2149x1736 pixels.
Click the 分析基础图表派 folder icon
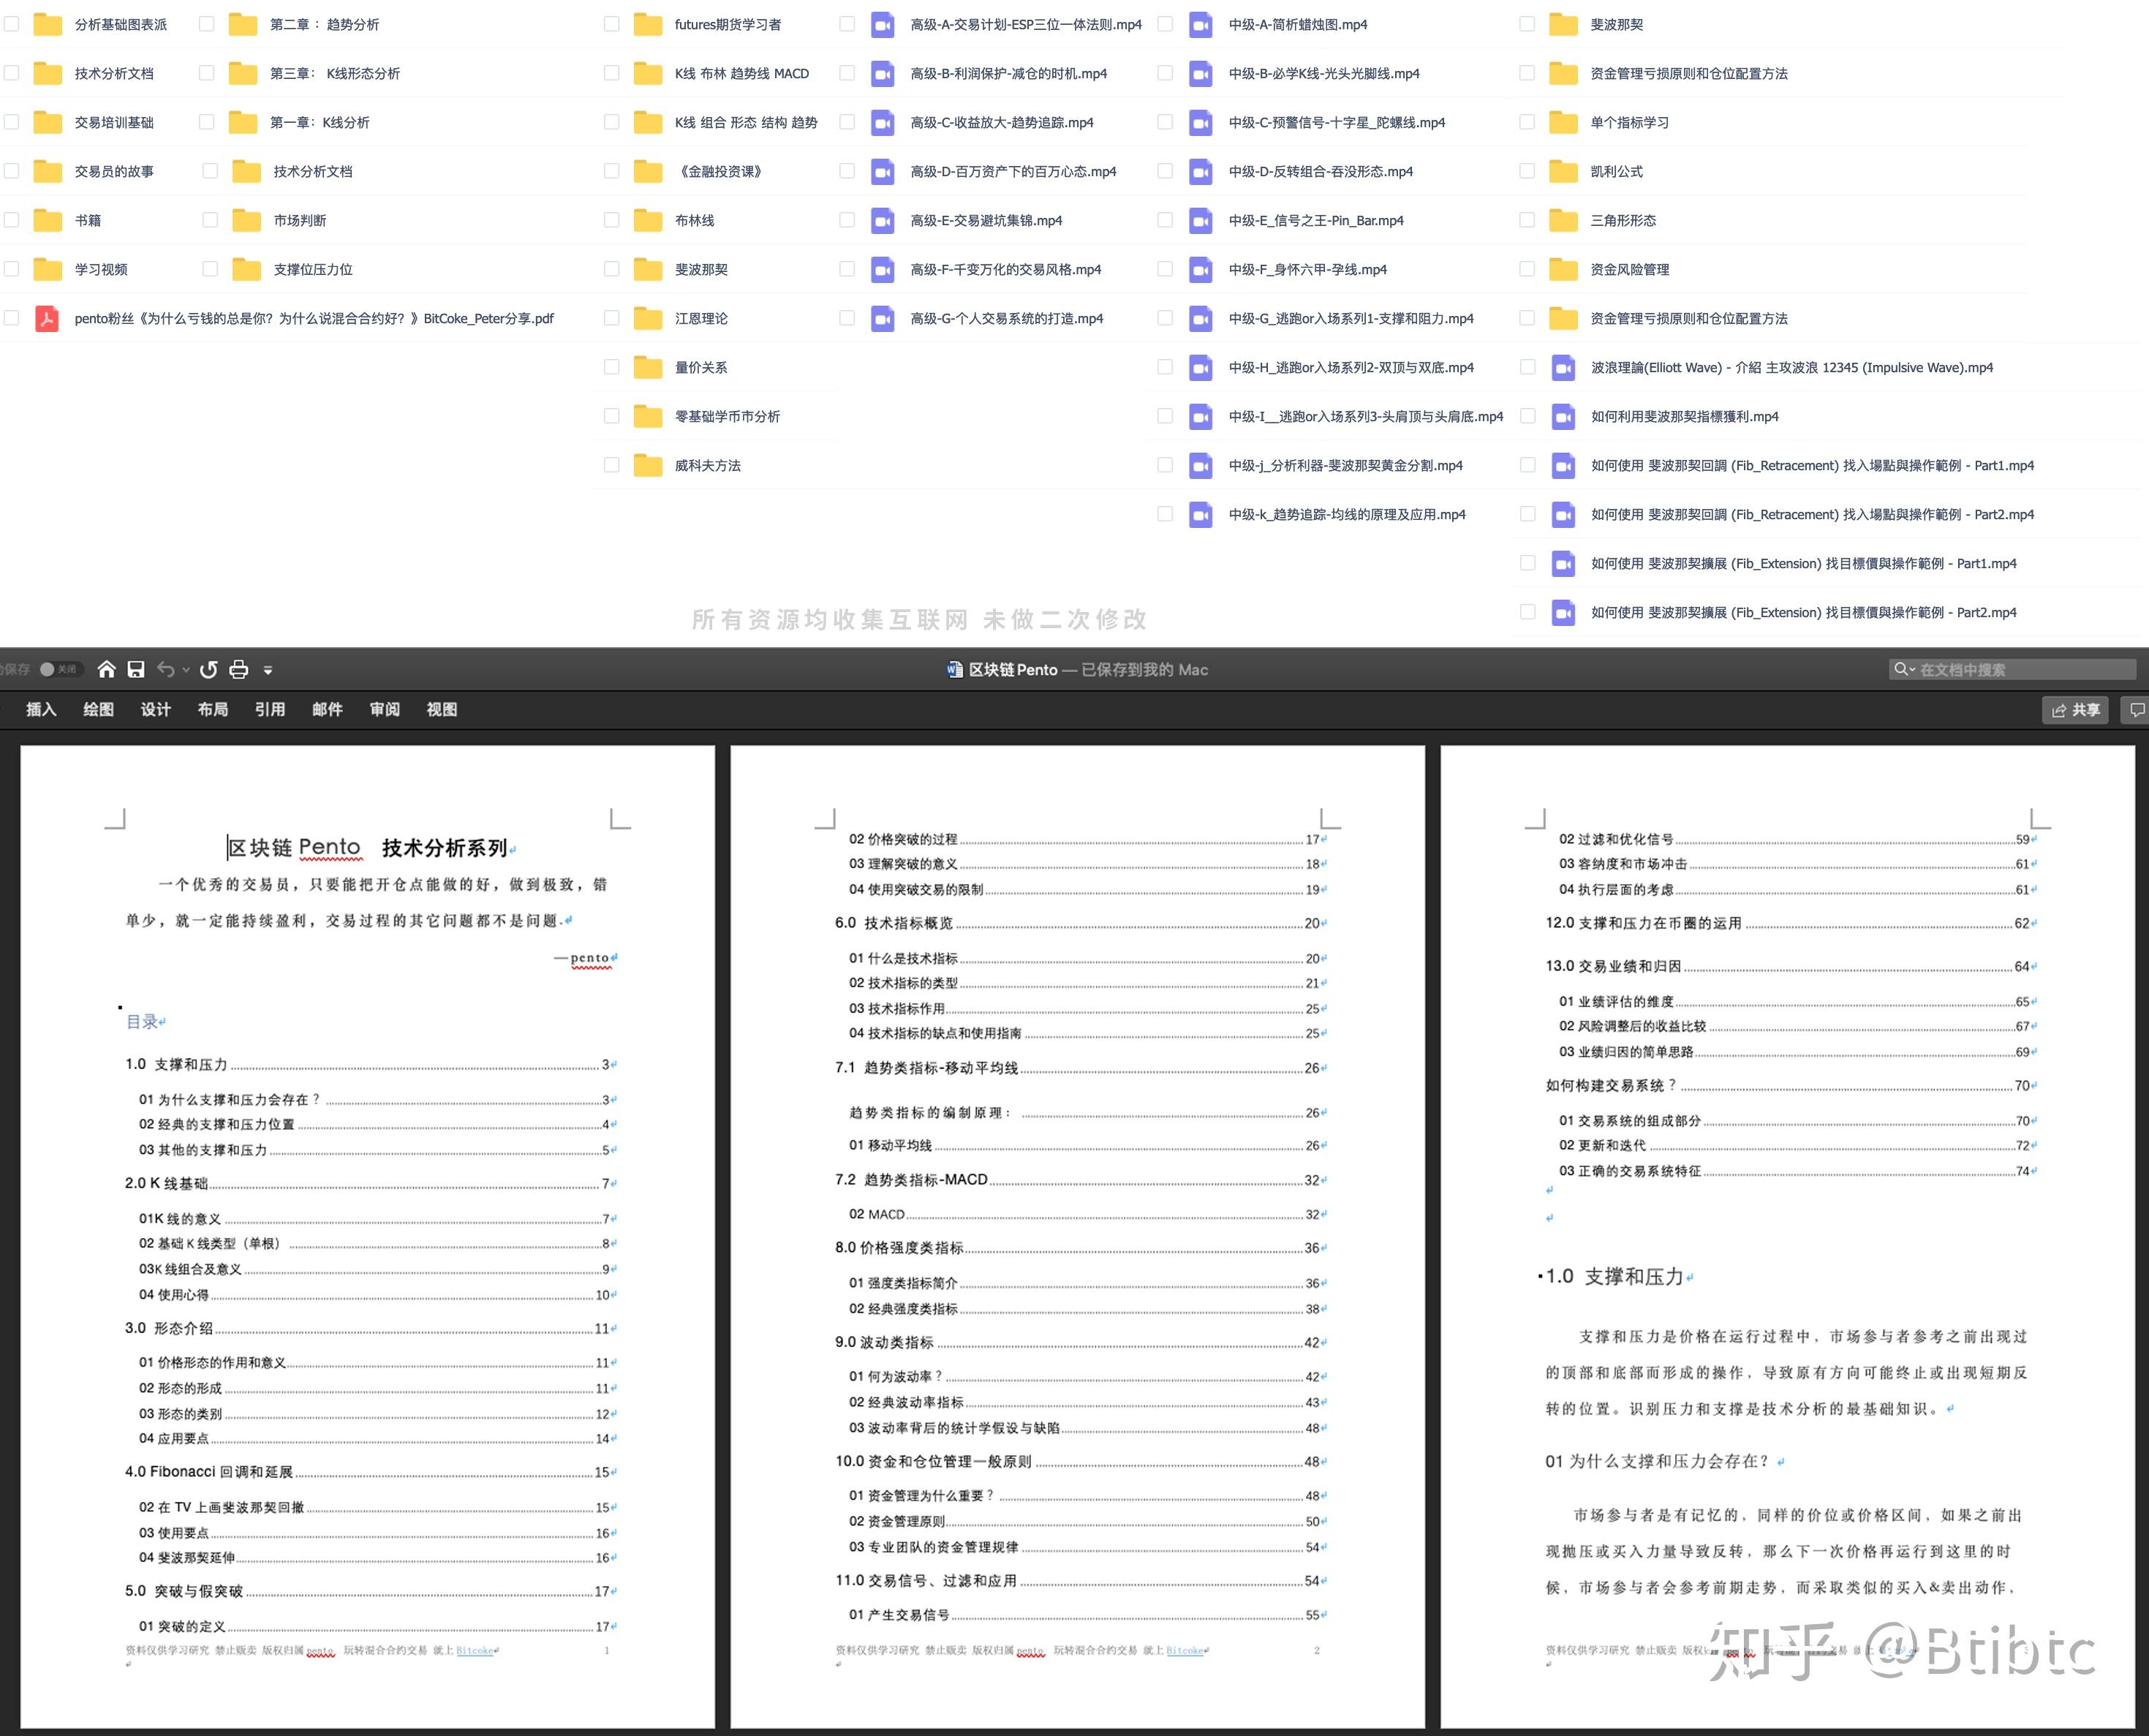click(x=47, y=24)
